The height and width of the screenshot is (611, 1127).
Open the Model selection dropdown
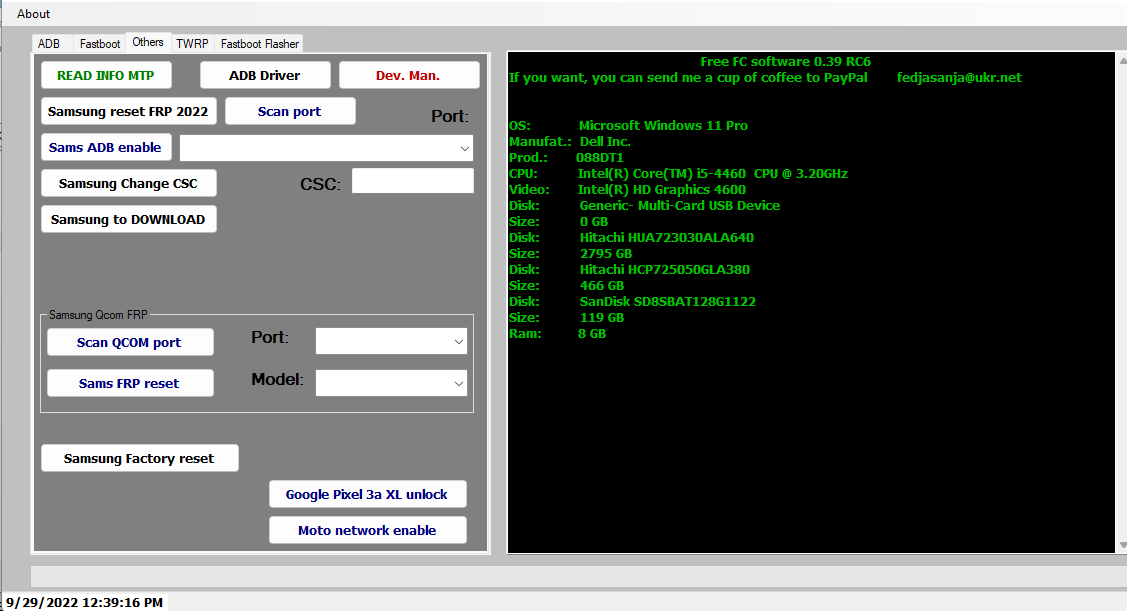[x=459, y=382]
